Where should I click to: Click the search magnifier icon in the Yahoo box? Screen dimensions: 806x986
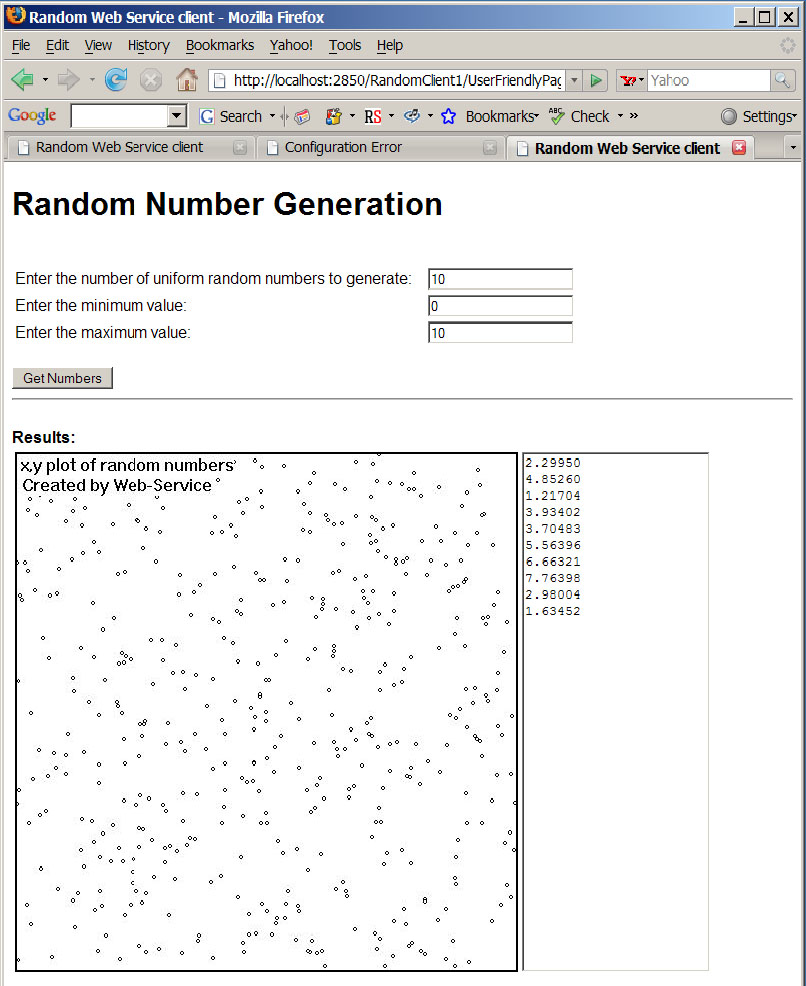781,80
